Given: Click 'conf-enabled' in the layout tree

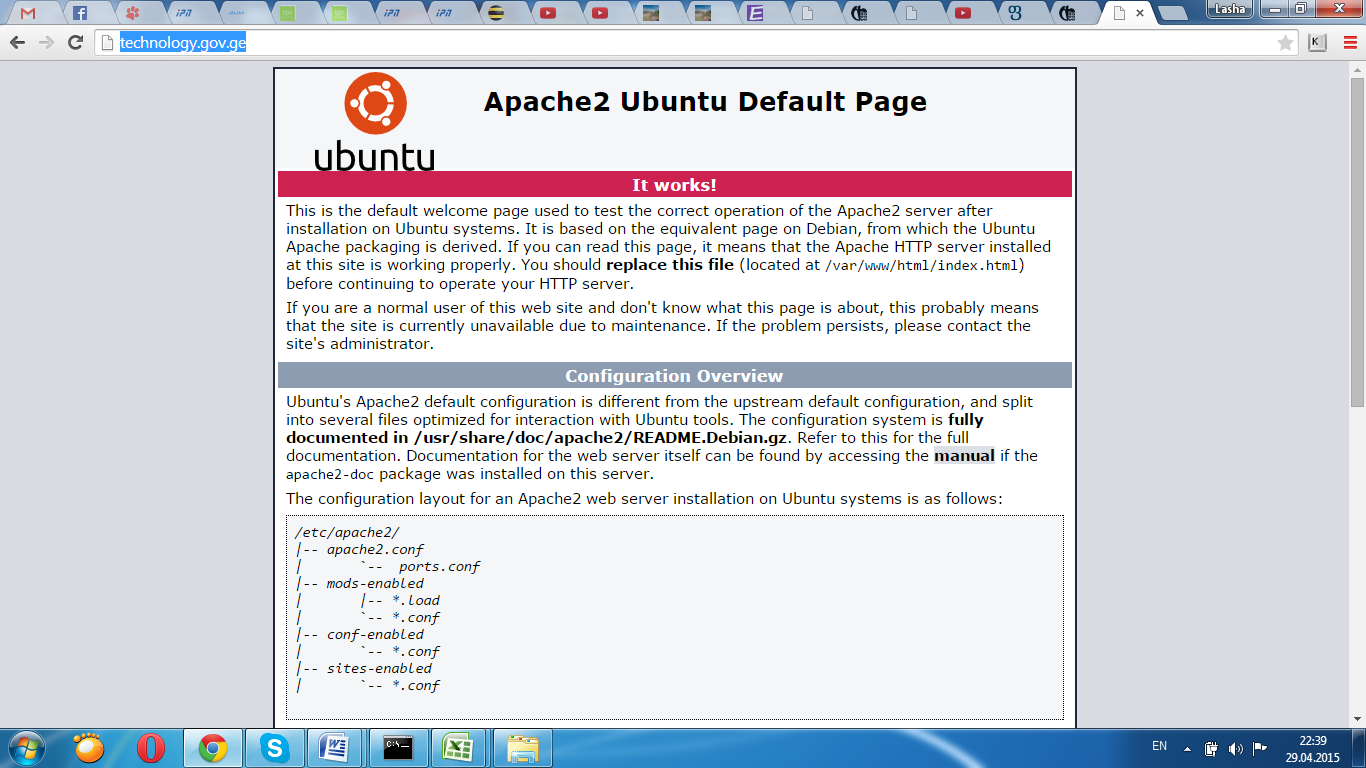Looking at the screenshot, I should tap(375, 635).
